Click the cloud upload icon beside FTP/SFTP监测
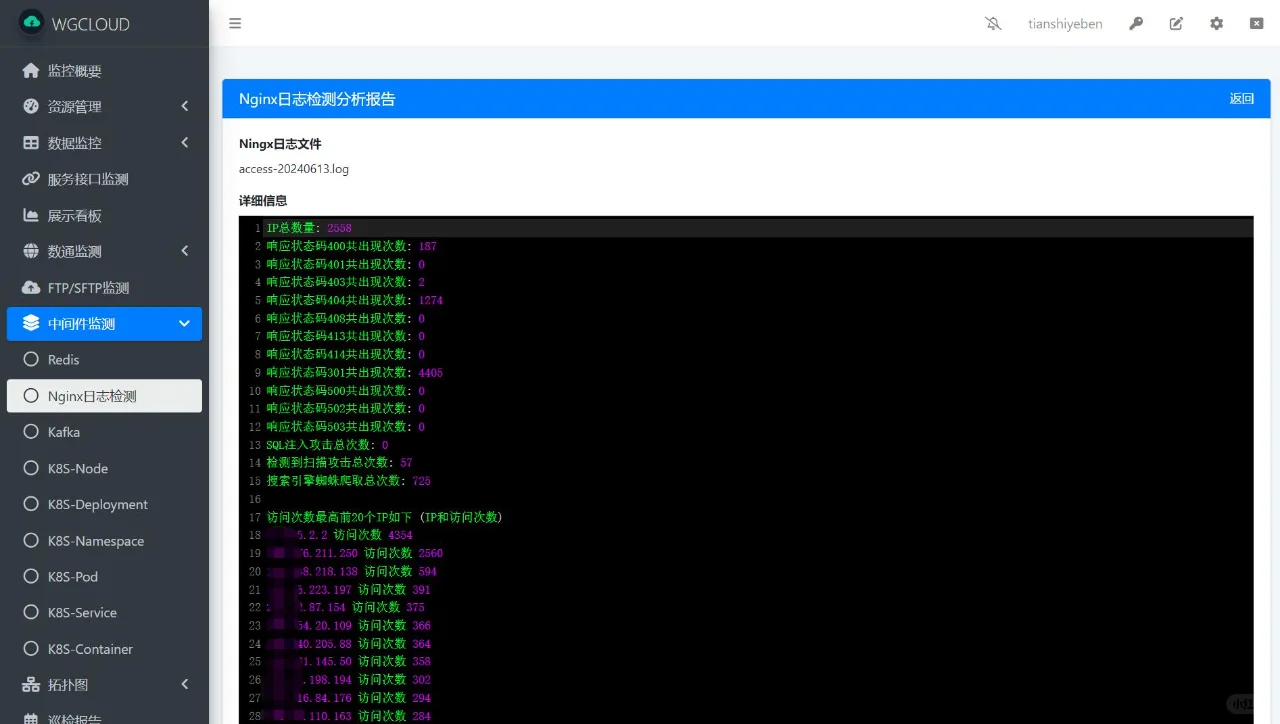The width and height of the screenshot is (1280, 724). click(x=31, y=287)
